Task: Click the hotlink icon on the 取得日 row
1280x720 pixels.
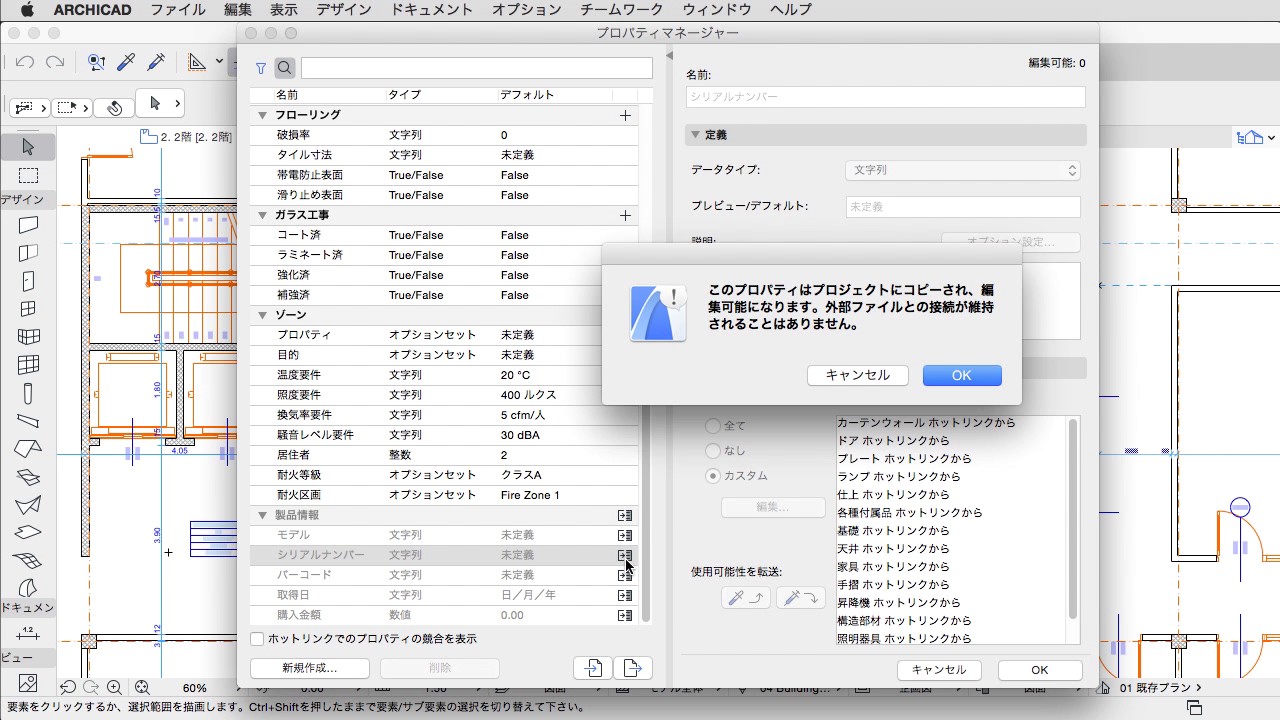Action: click(625, 595)
